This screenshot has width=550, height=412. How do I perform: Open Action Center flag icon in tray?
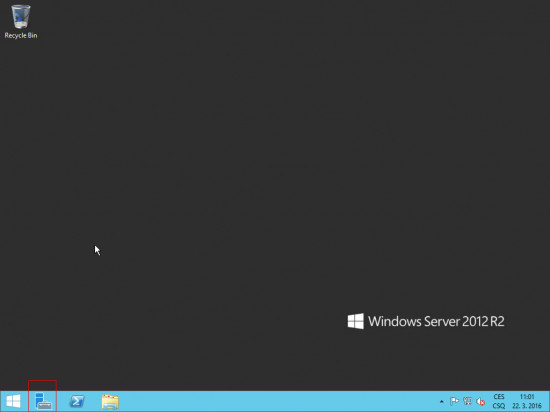pyautogui.click(x=454, y=401)
